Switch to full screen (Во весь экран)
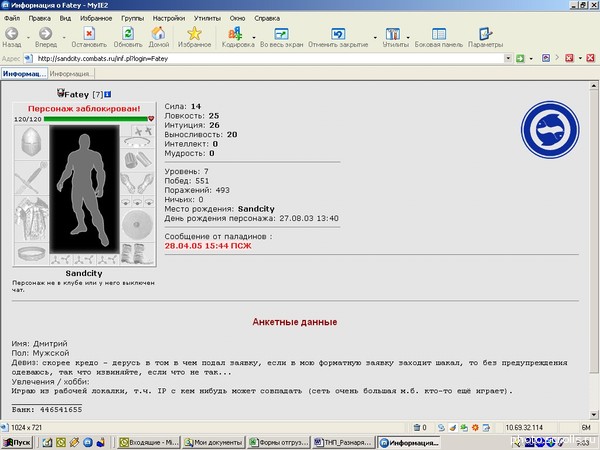 (x=281, y=34)
